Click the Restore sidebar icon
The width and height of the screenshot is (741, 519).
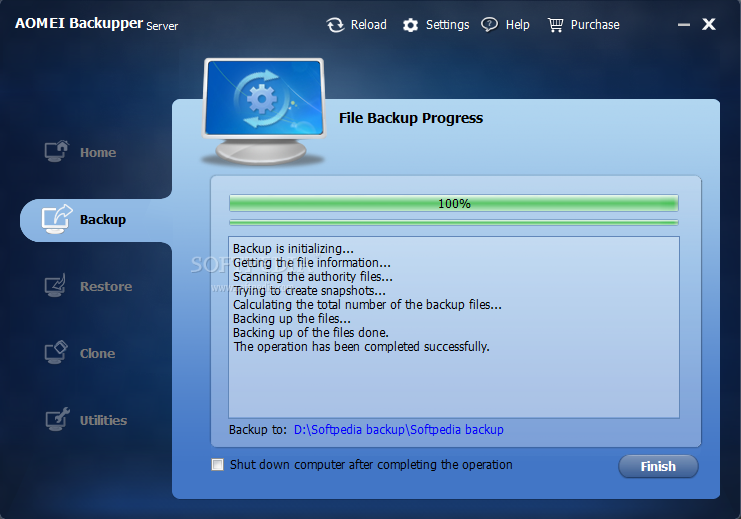(x=56, y=285)
